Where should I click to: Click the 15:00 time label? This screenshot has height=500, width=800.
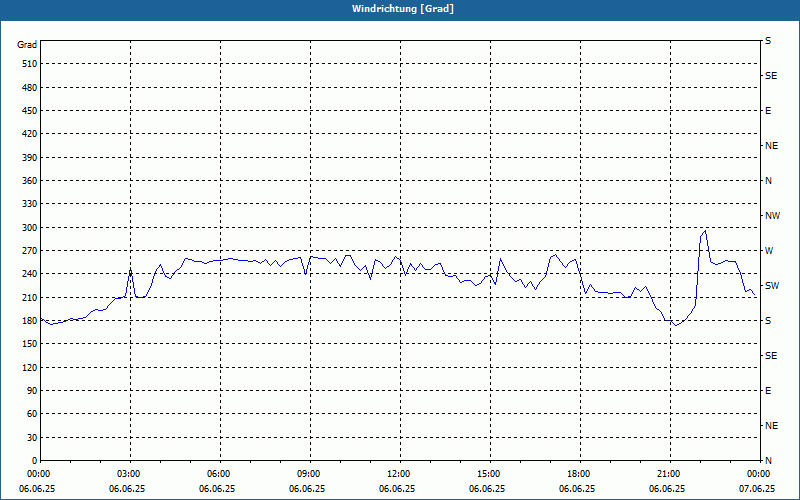point(489,474)
